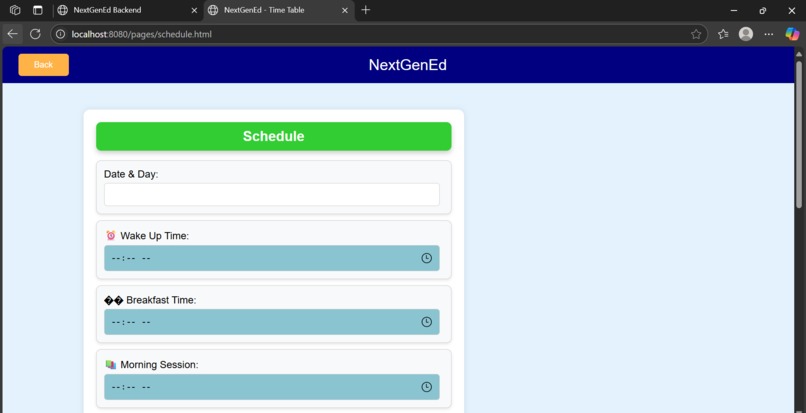Click the Wake Up Time field
806x413 pixels.
click(x=272, y=258)
